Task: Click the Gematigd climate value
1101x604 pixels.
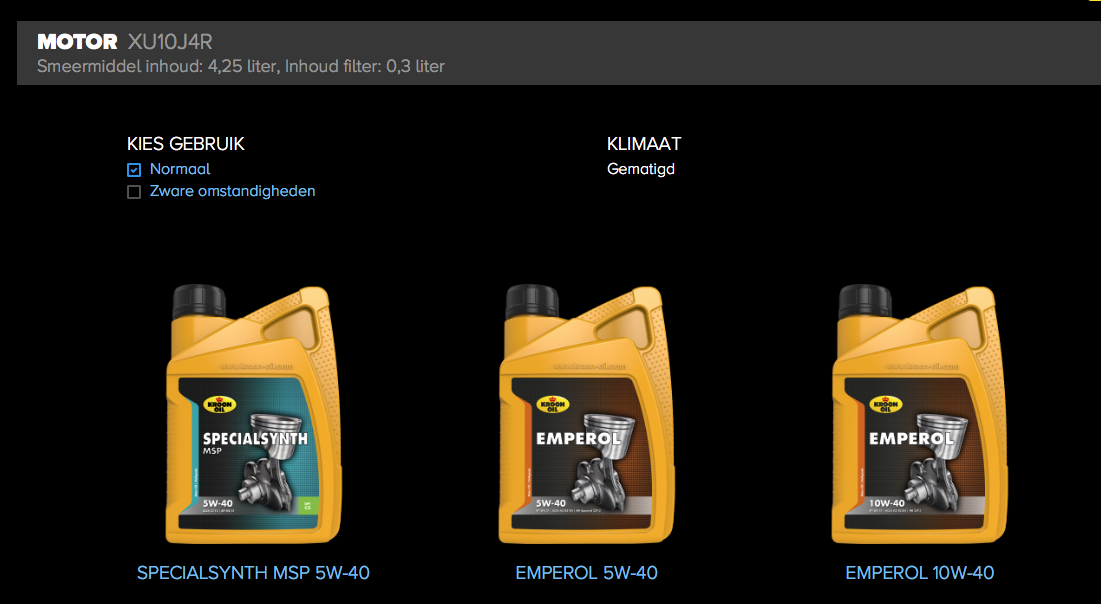Action: coord(640,169)
